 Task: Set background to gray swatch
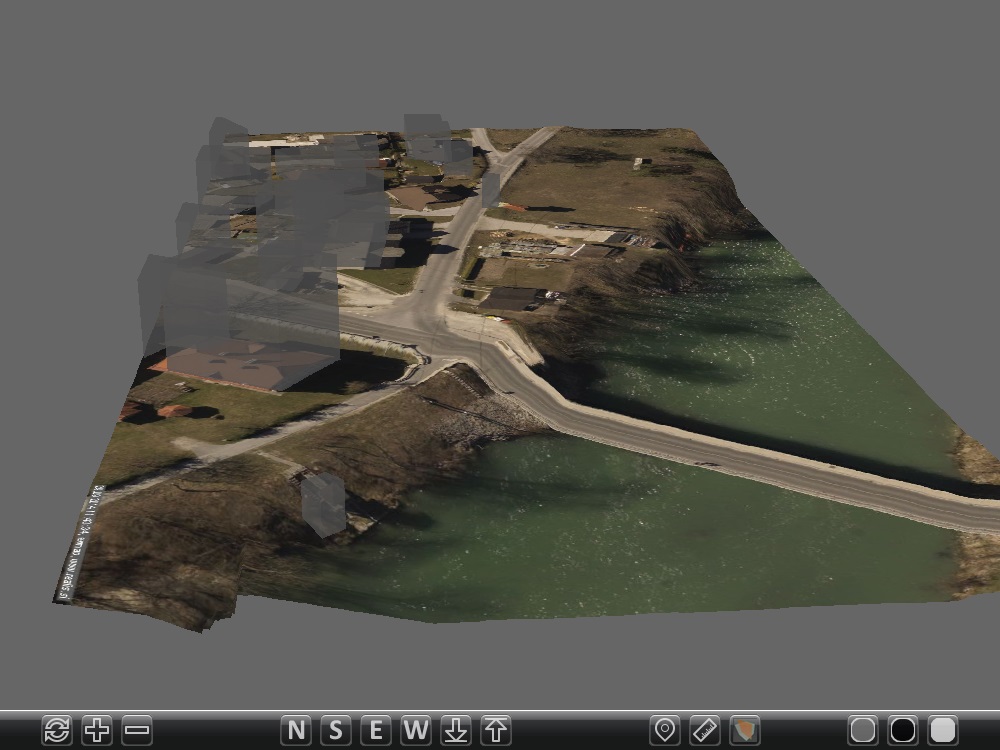pos(863,730)
